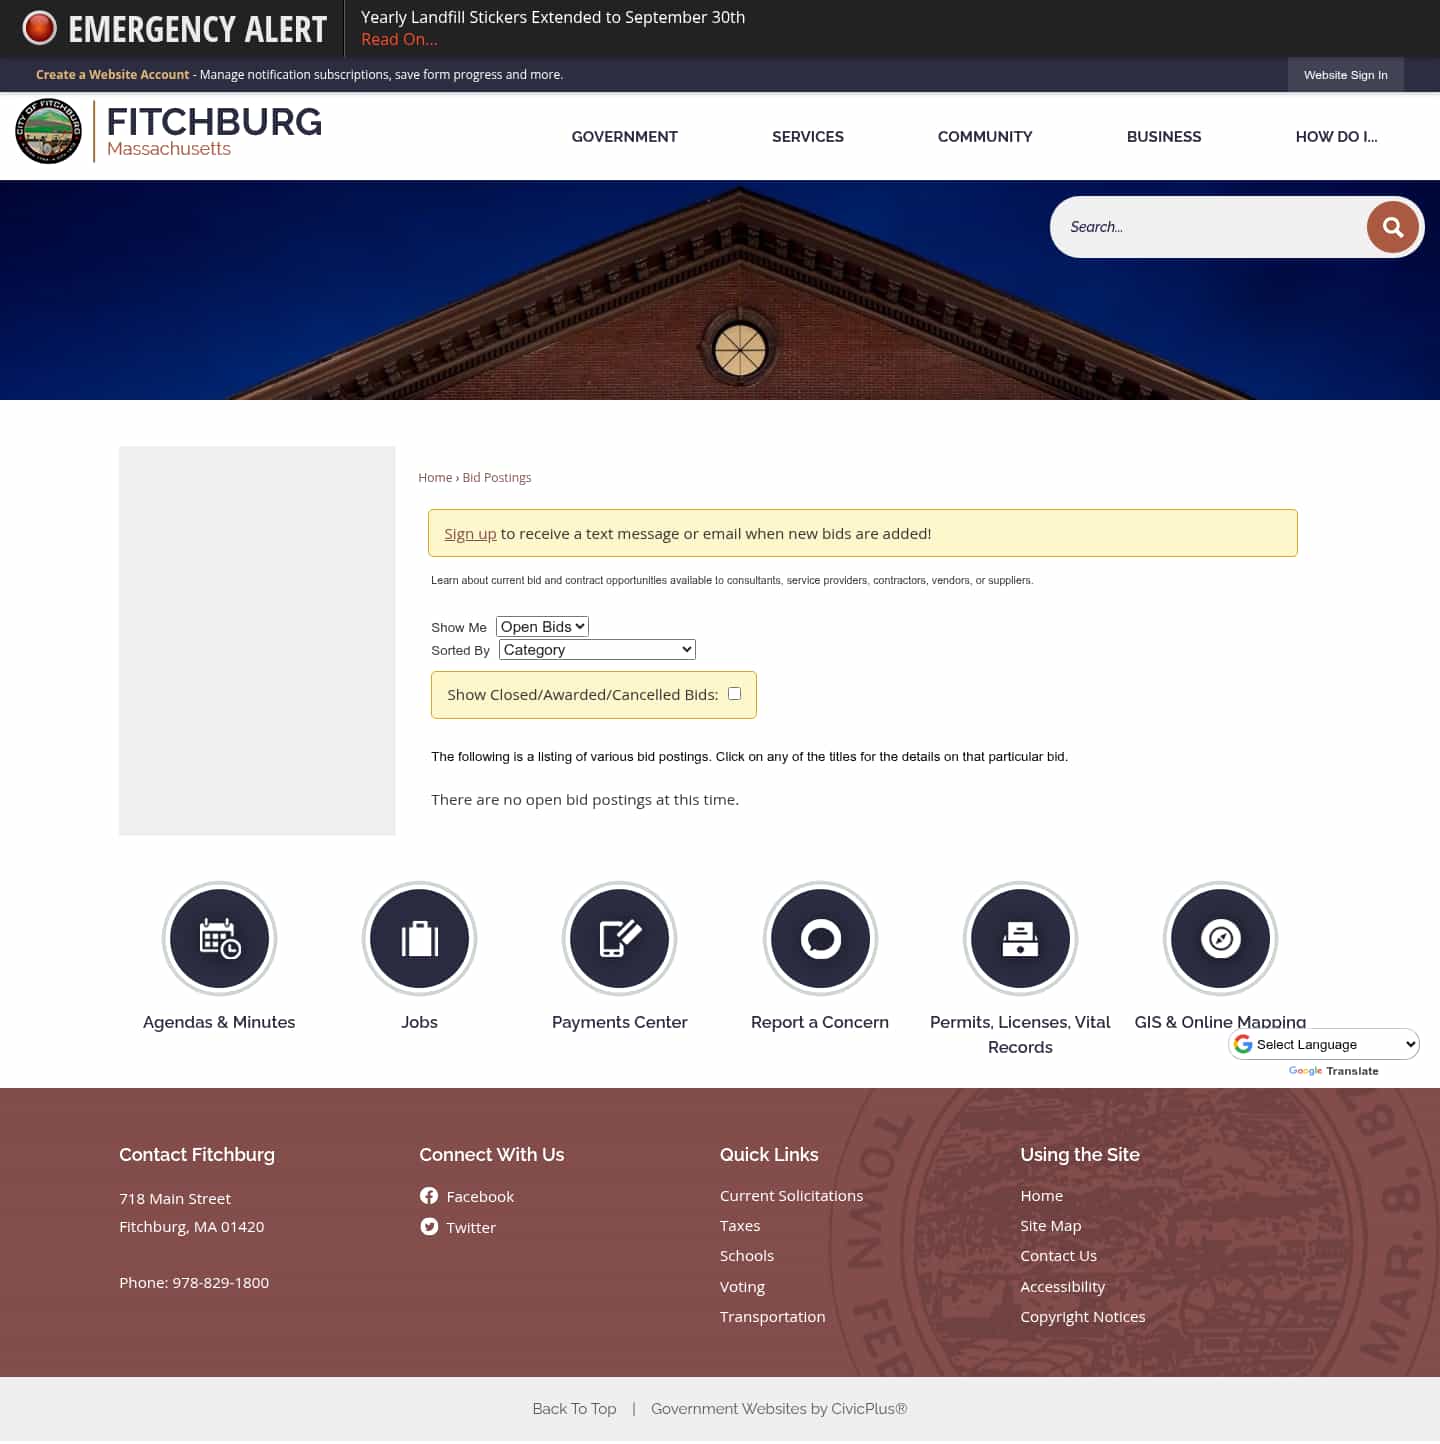Screen dimensions: 1440x1444
Task: Click the Report a Concern label
Action: [x=820, y=1022]
